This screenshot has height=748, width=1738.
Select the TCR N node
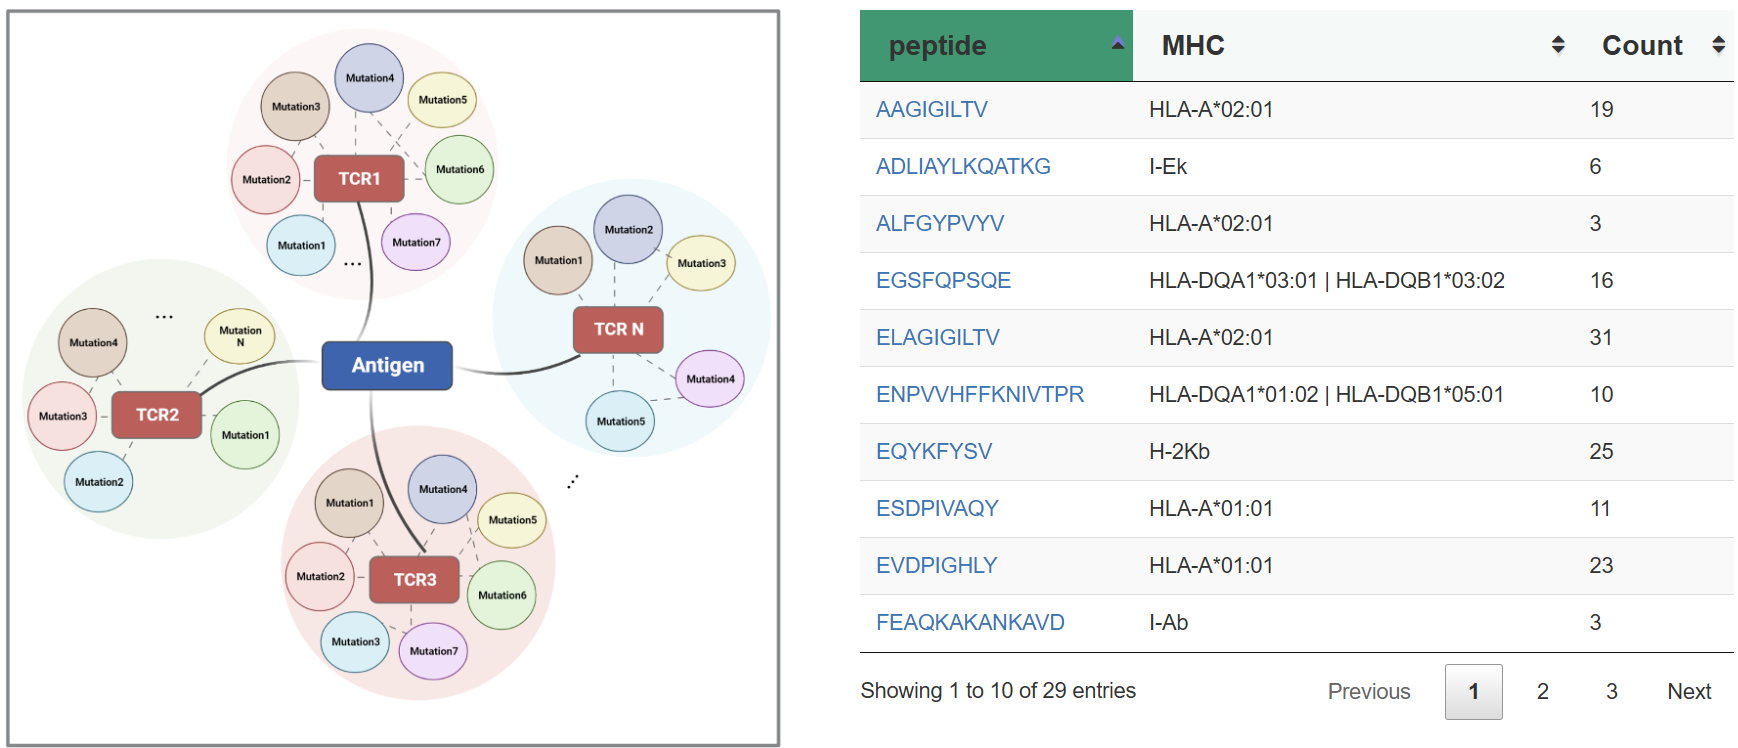tap(618, 329)
